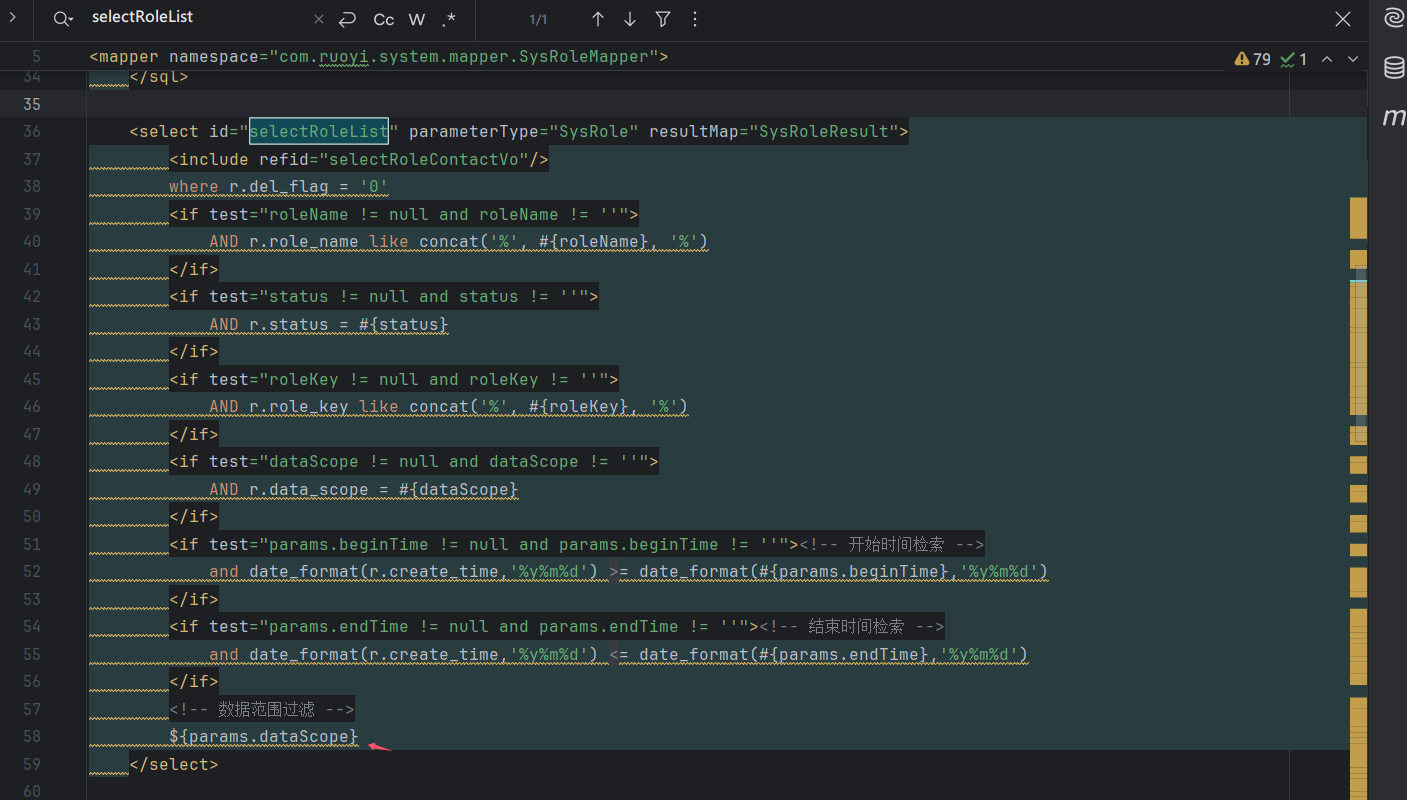The height and width of the screenshot is (800, 1407).
Task: Click parameterType="SysRole" attribute
Action: (x=524, y=131)
